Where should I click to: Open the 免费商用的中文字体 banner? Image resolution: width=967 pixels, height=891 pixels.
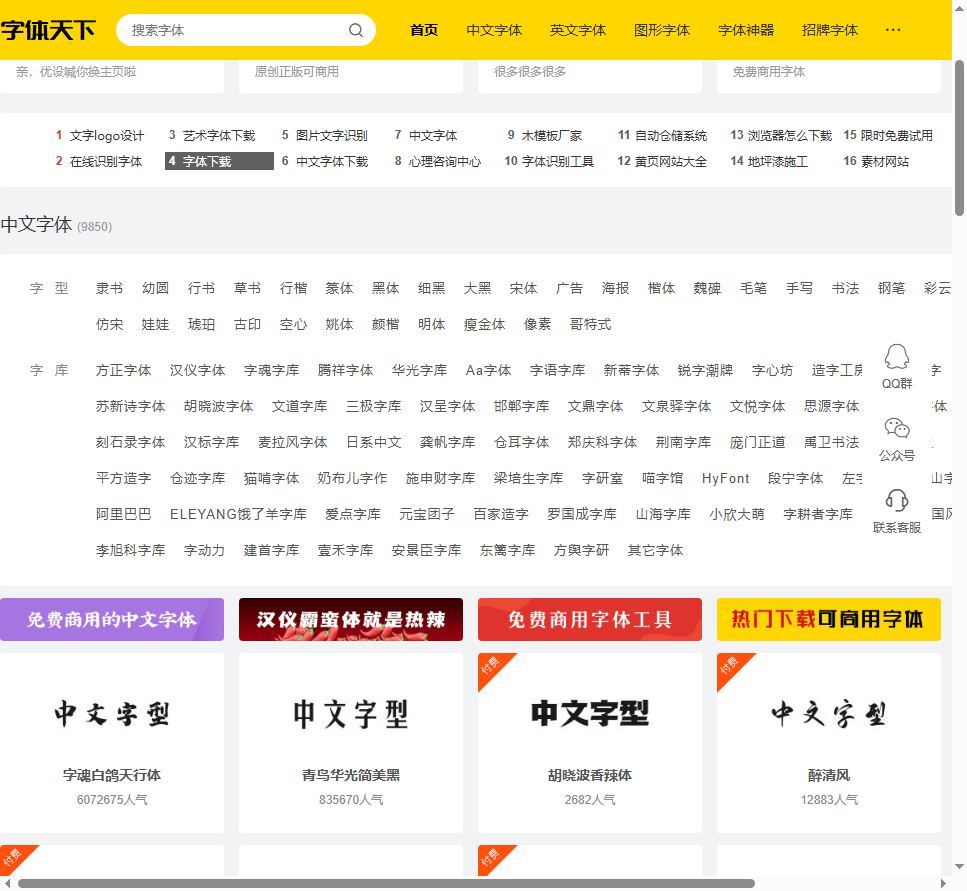click(x=112, y=619)
